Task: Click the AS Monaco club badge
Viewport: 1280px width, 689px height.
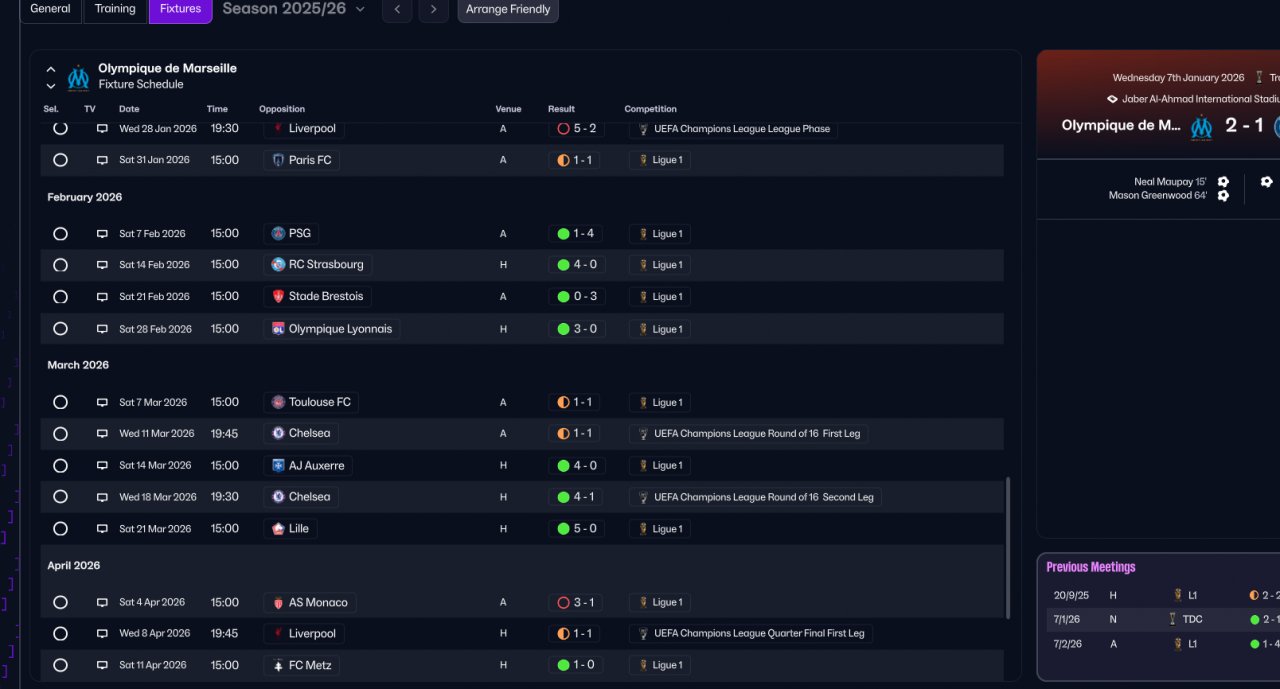Action: coord(278,603)
